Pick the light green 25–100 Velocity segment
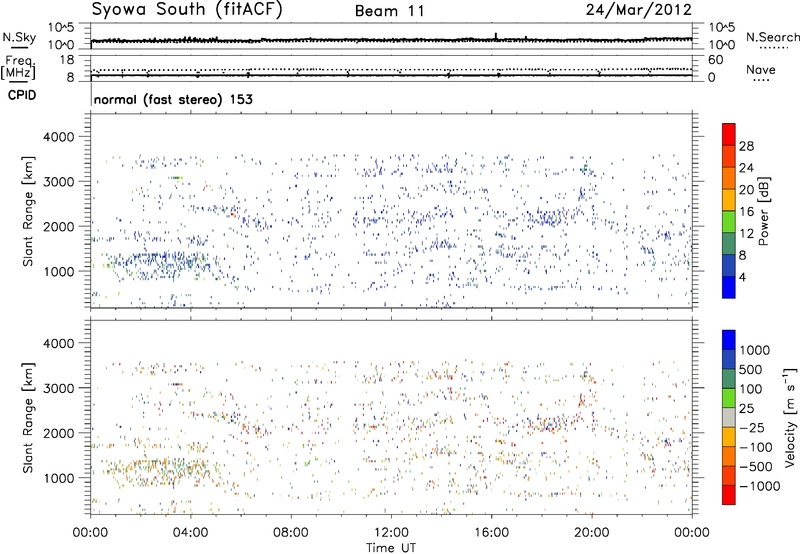This screenshot has height=554, width=800. click(729, 398)
